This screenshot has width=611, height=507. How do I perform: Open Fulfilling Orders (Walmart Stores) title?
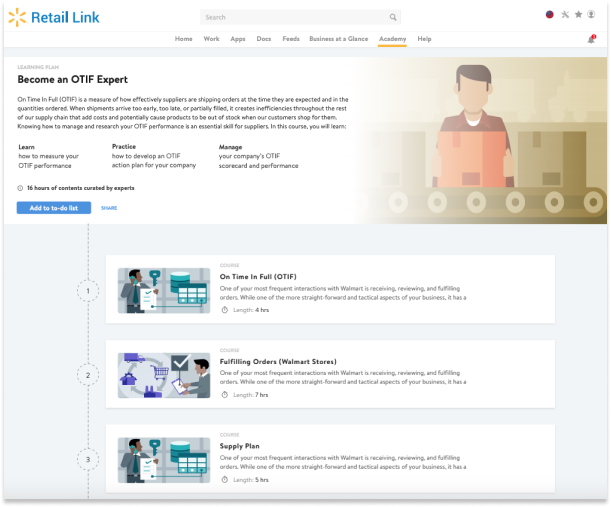tap(278, 362)
